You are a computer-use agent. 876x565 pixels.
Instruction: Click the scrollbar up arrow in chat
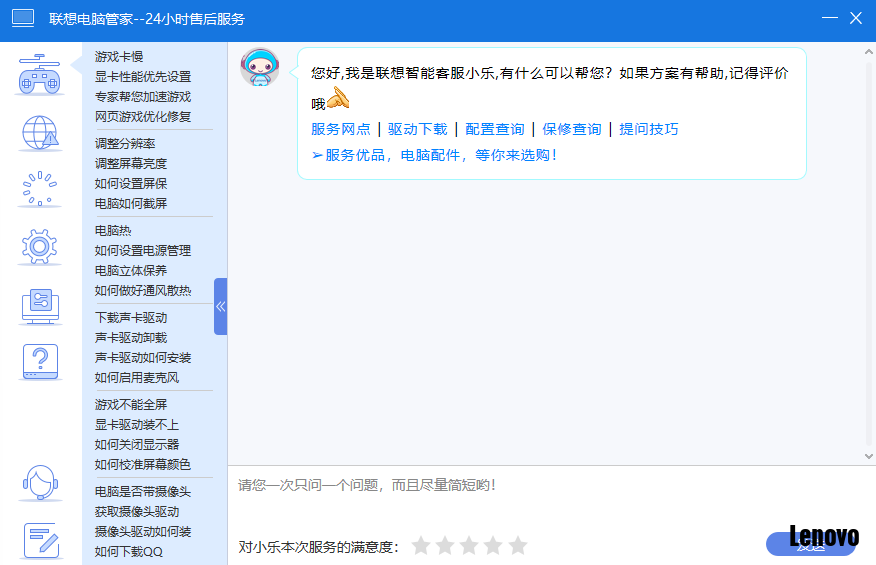coord(869,52)
